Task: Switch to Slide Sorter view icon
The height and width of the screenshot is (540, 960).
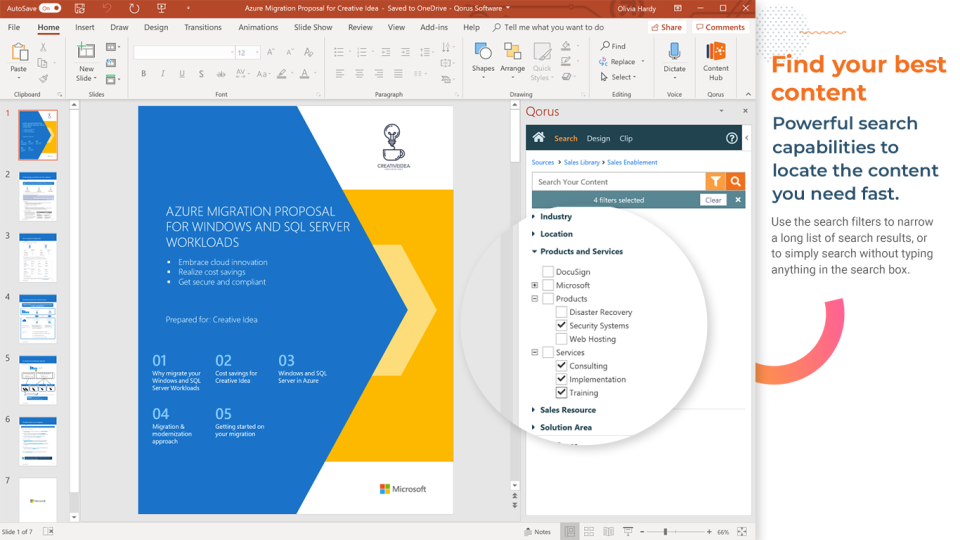Action: pos(589,531)
